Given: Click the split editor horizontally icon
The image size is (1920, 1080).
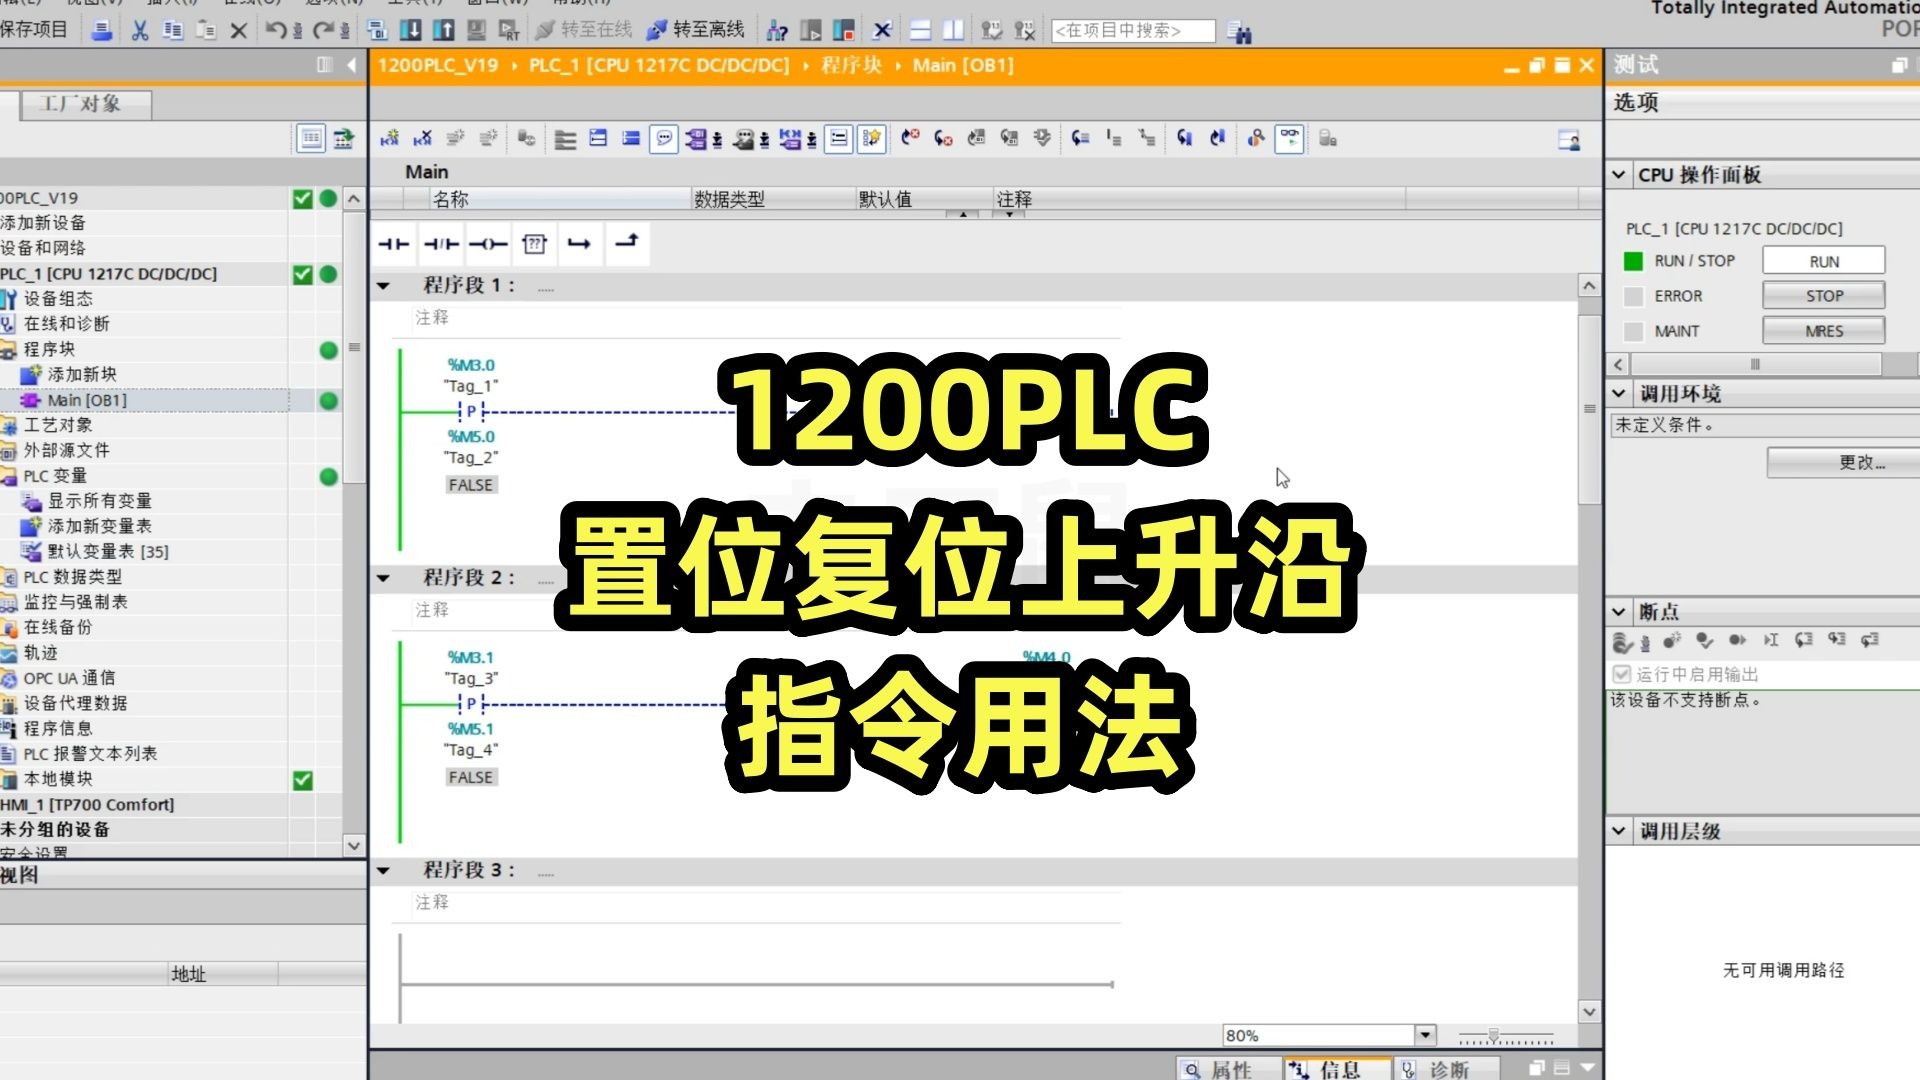Looking at the screenshot, I should (920, 31).
